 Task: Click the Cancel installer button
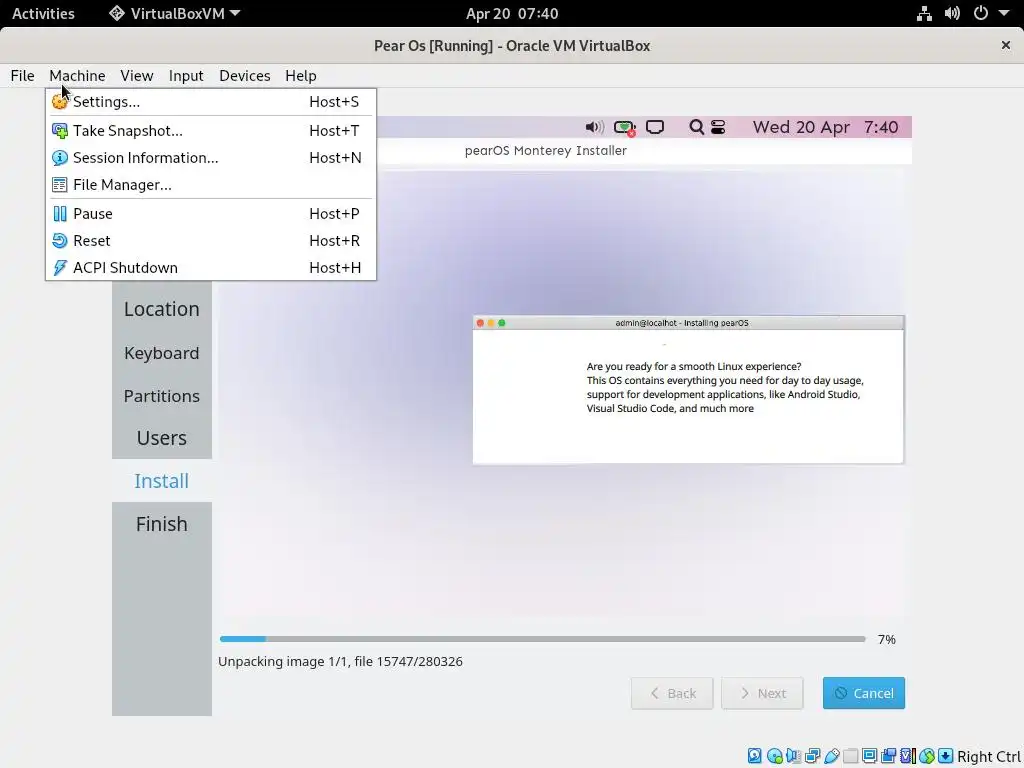[863, 693]
